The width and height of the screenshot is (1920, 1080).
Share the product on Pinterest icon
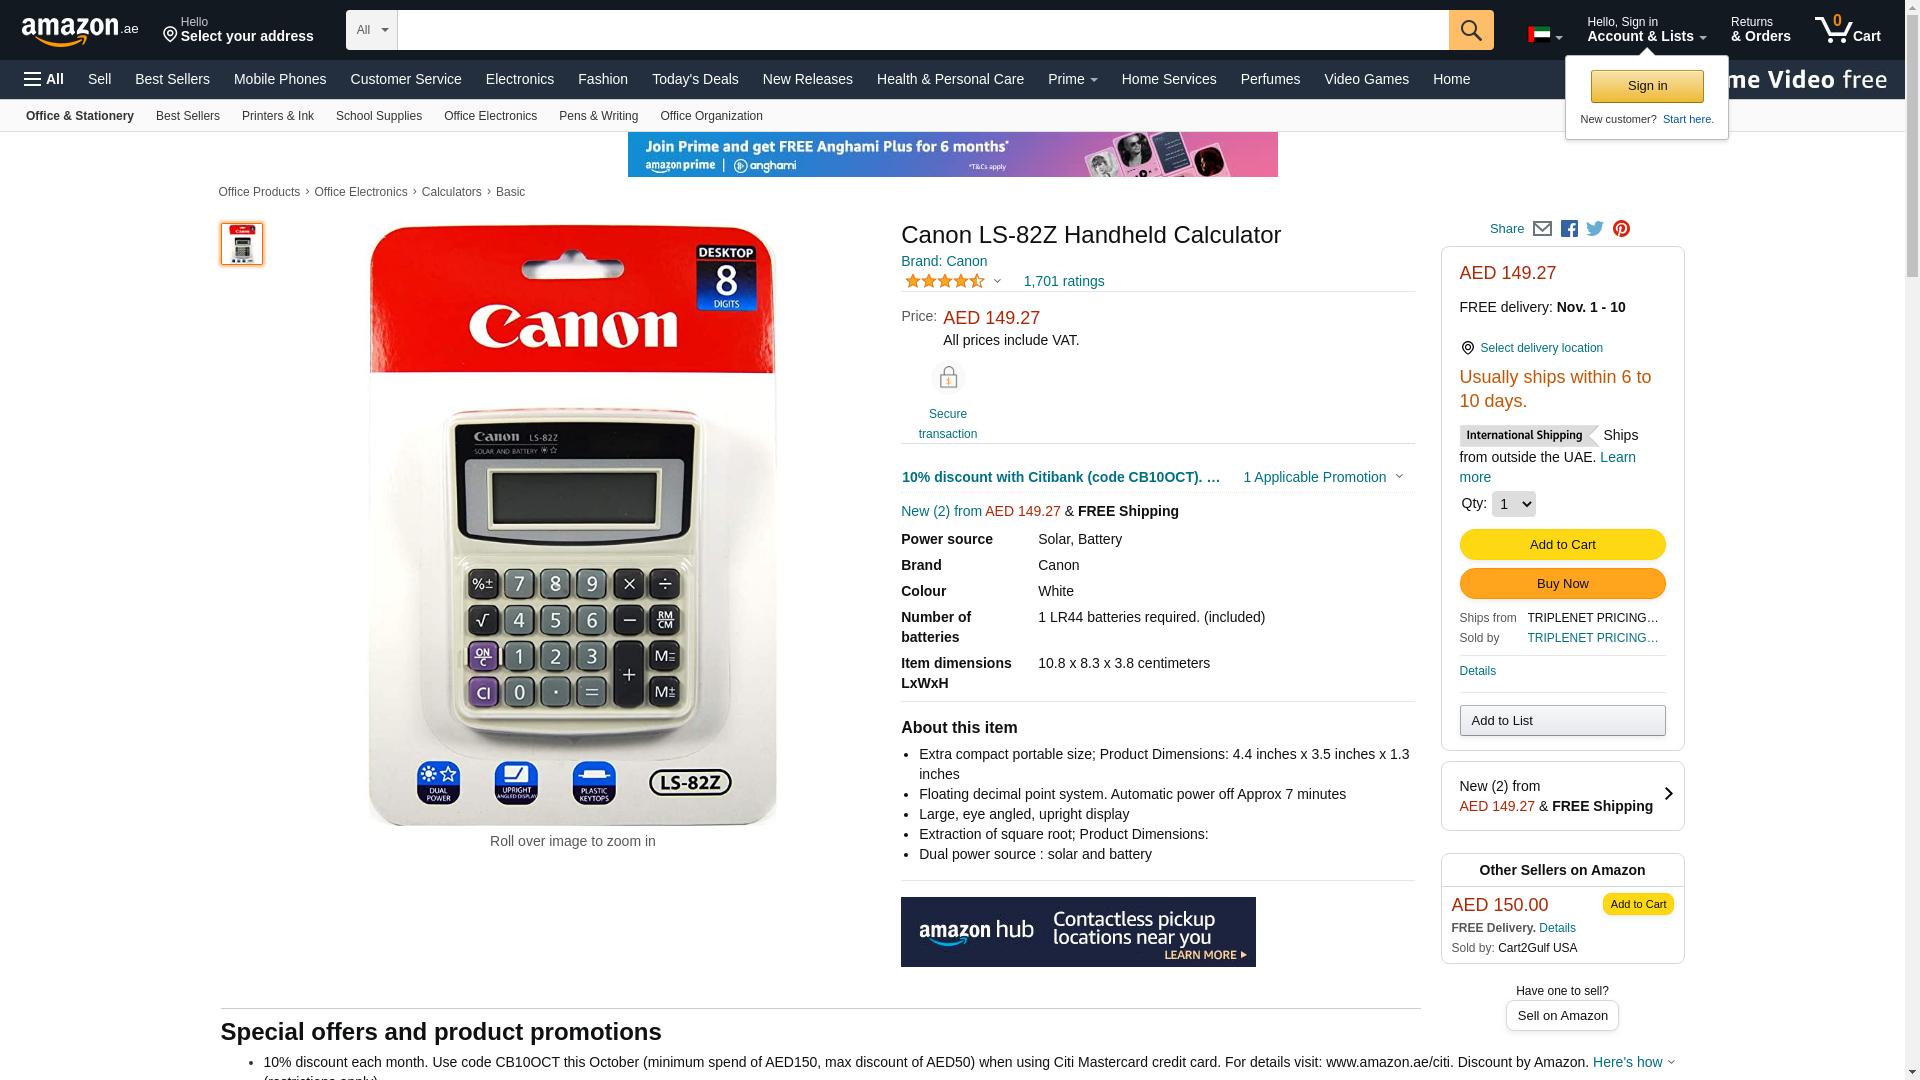(x=1621, y=229)
